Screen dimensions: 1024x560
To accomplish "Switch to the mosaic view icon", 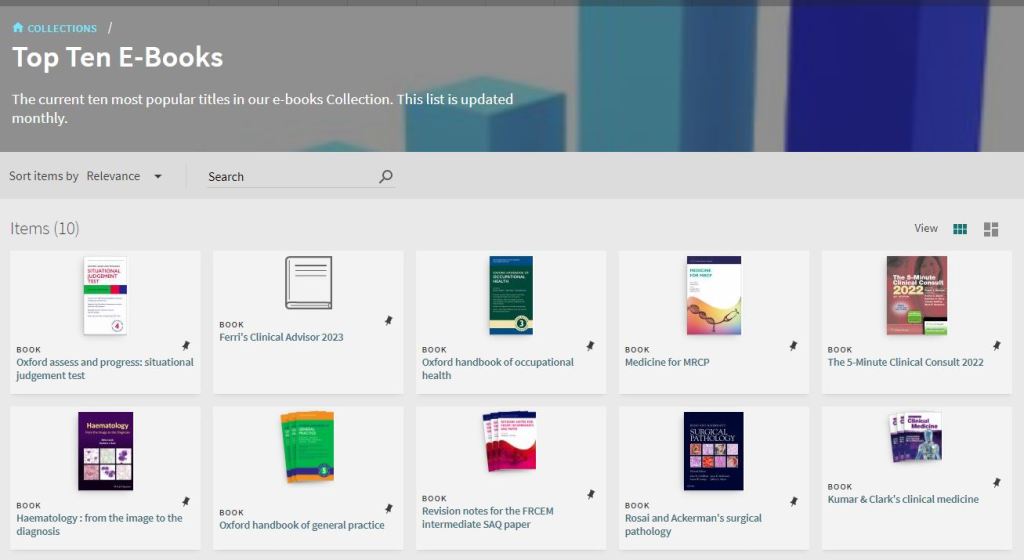I will (x=991, y=229).
